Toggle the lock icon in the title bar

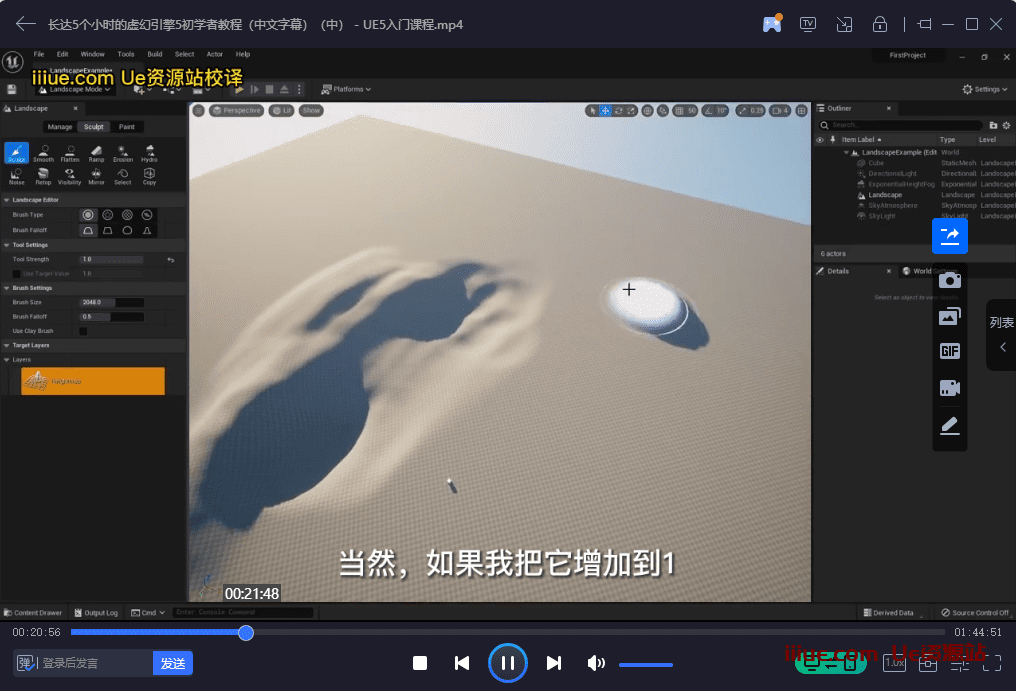[880, 24]
